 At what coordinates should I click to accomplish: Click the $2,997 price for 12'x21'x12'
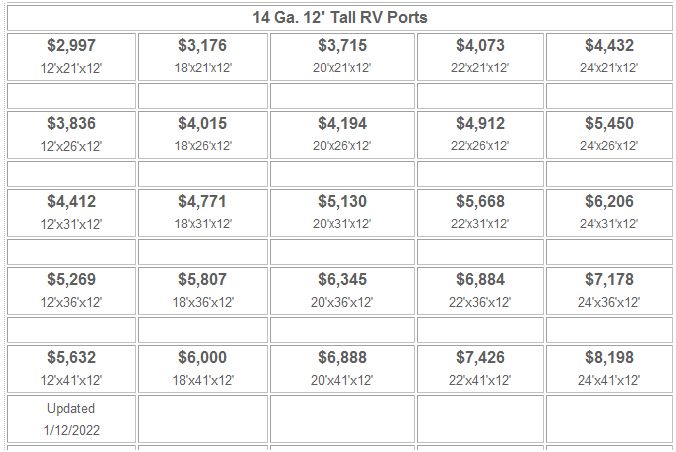pyautogui.click(x=72, y=45)
